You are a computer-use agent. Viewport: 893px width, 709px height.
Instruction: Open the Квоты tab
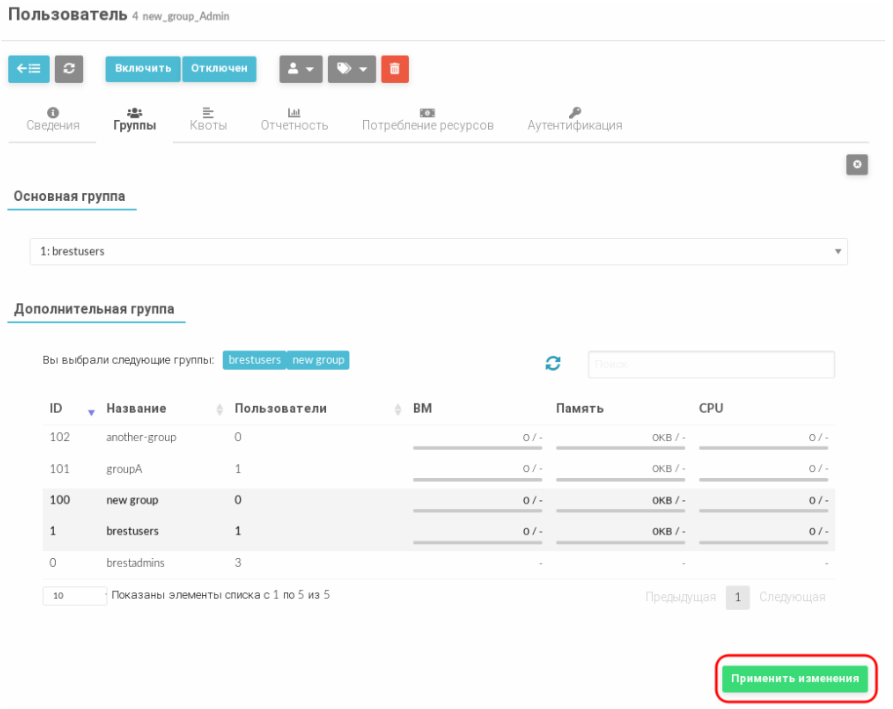tap(208, 119)
